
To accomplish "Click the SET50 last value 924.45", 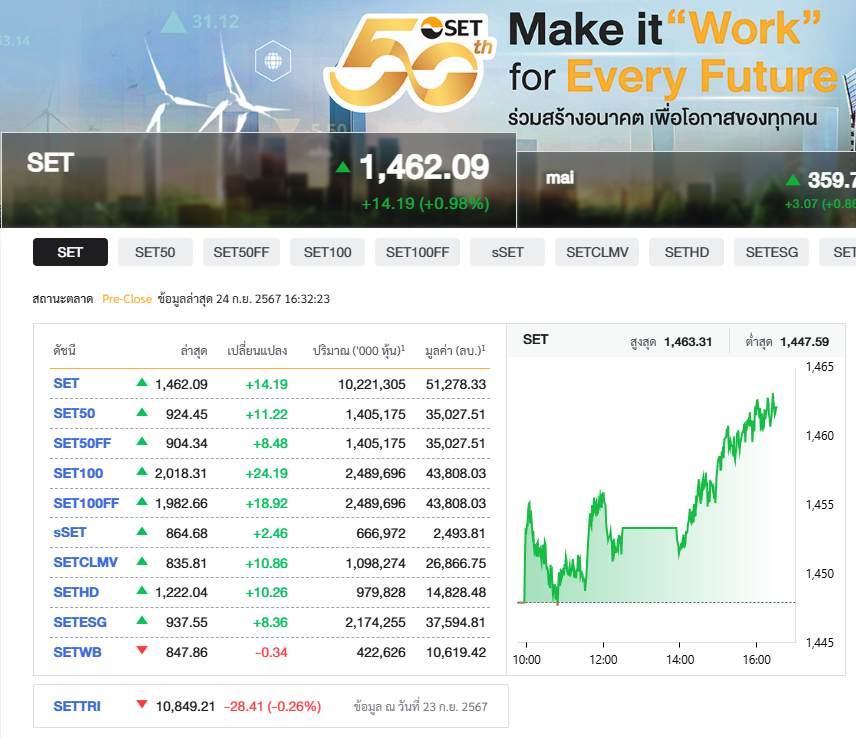I will tap(187, 414).
